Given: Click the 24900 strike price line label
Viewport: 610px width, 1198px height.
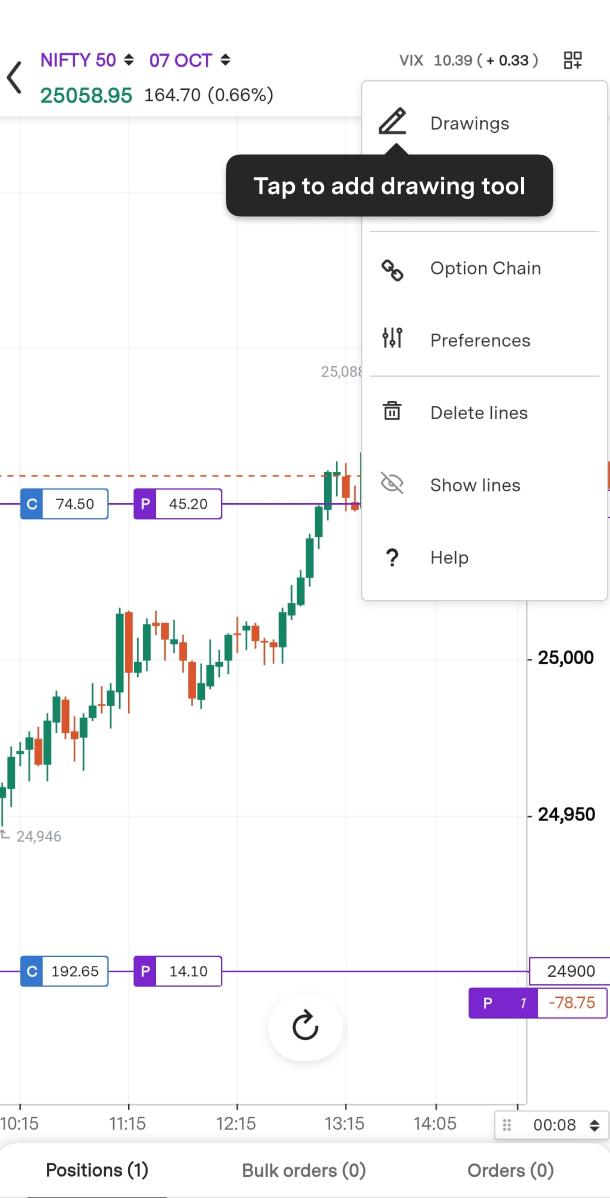Looking at the screenshot, I should coord(568,971).
